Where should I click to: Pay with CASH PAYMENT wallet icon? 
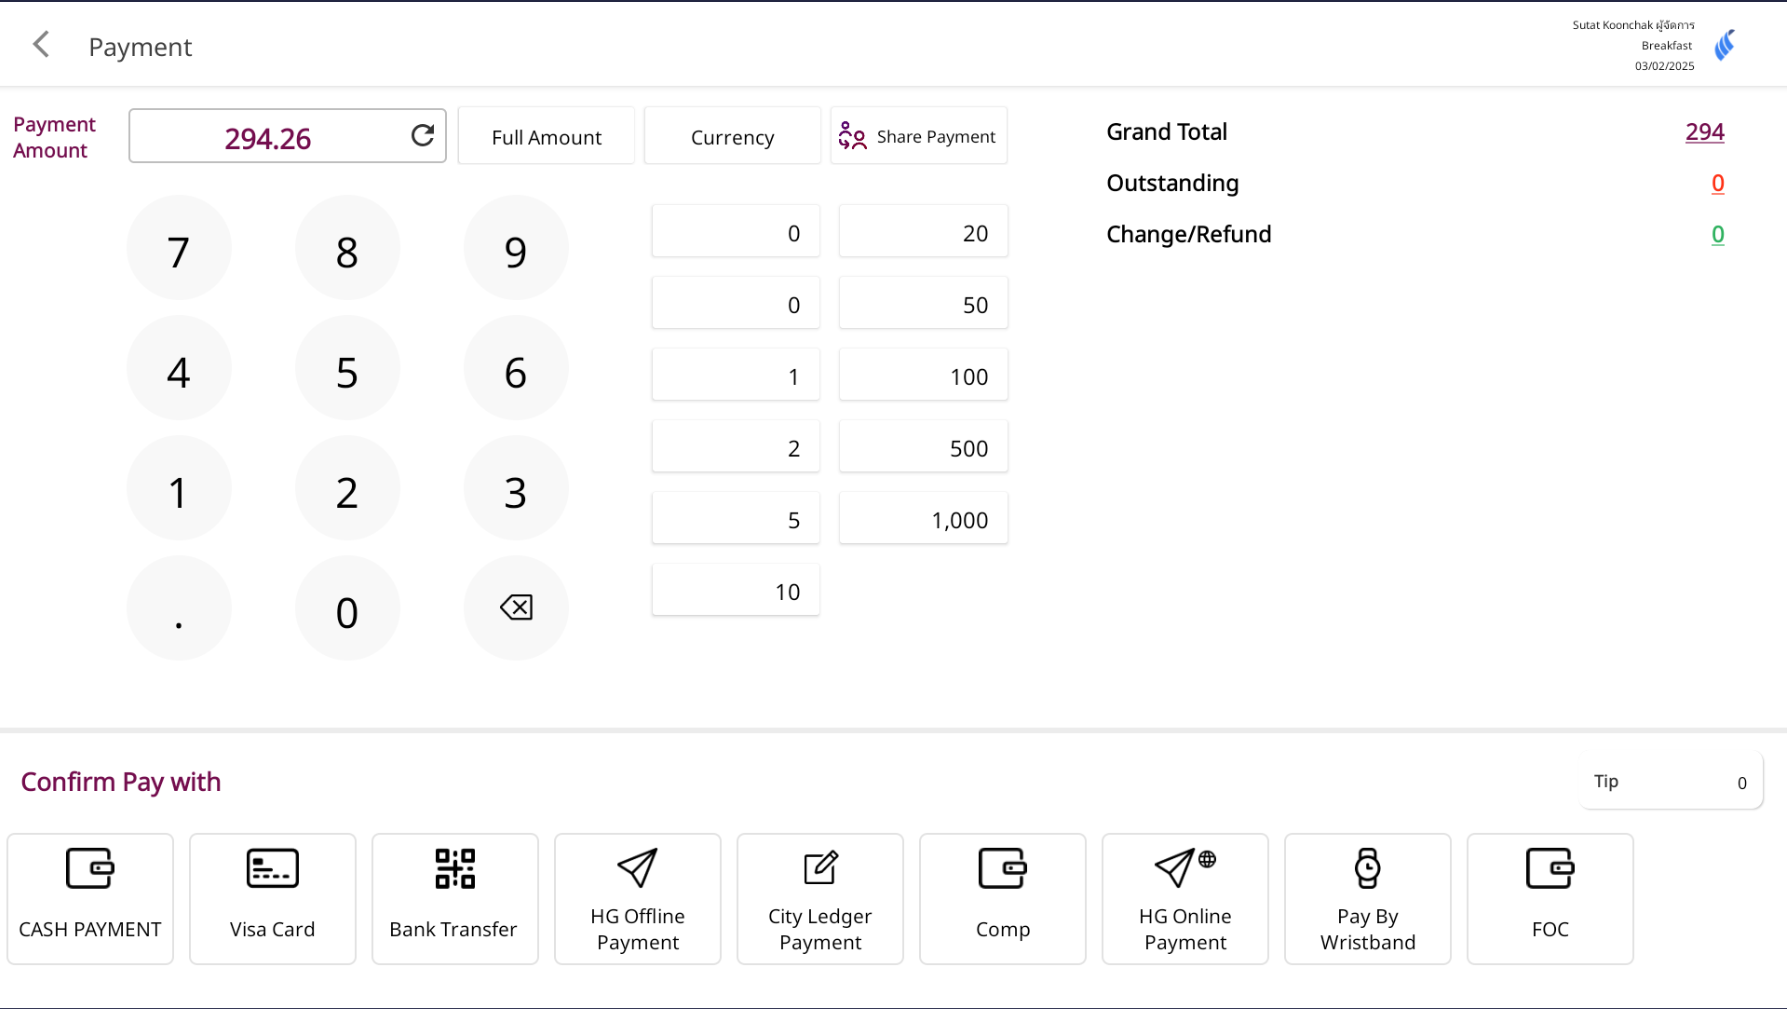click(90, 898)
